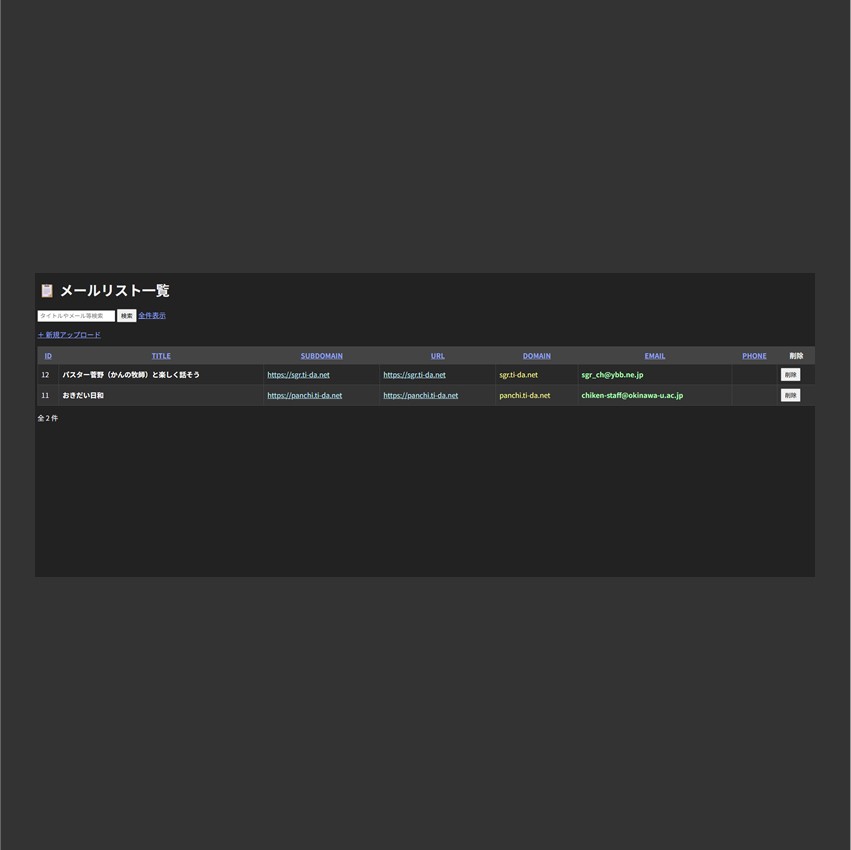Viewport: 851px width, 850px height.
Task: Delete row 12 with 削除 button
Action: 790,375
